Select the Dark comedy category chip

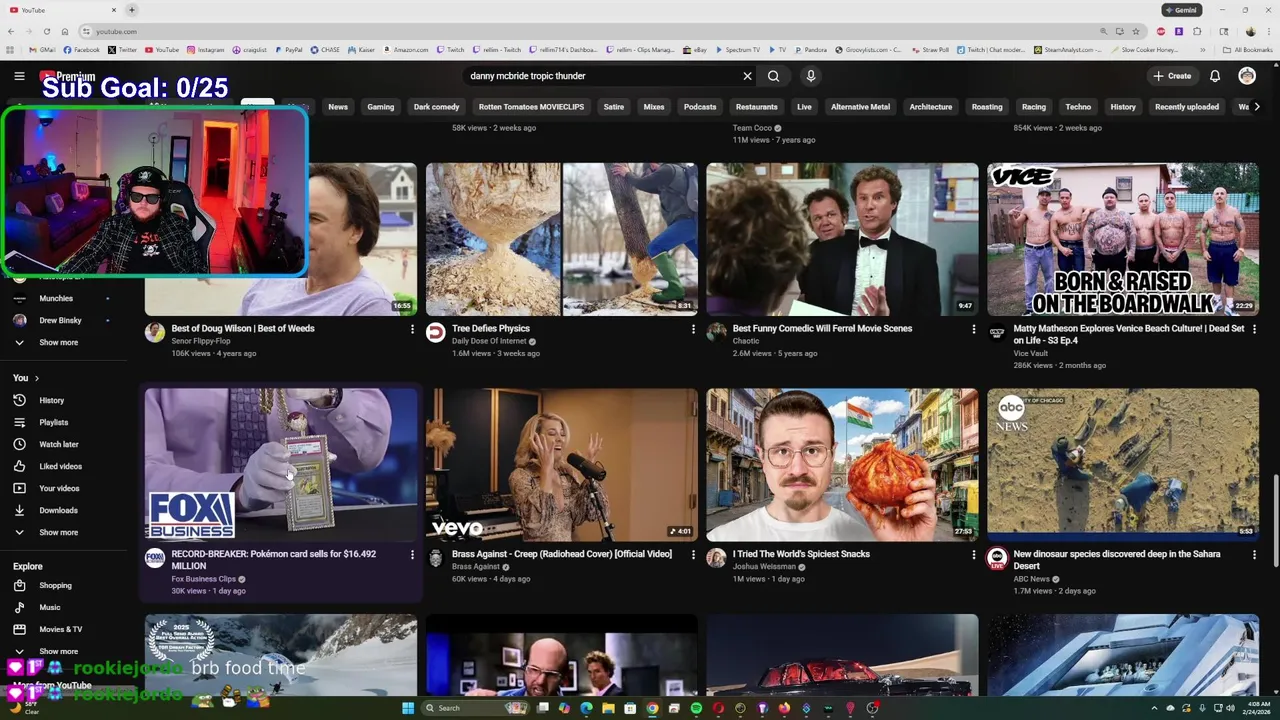click(x=436, y=107)
